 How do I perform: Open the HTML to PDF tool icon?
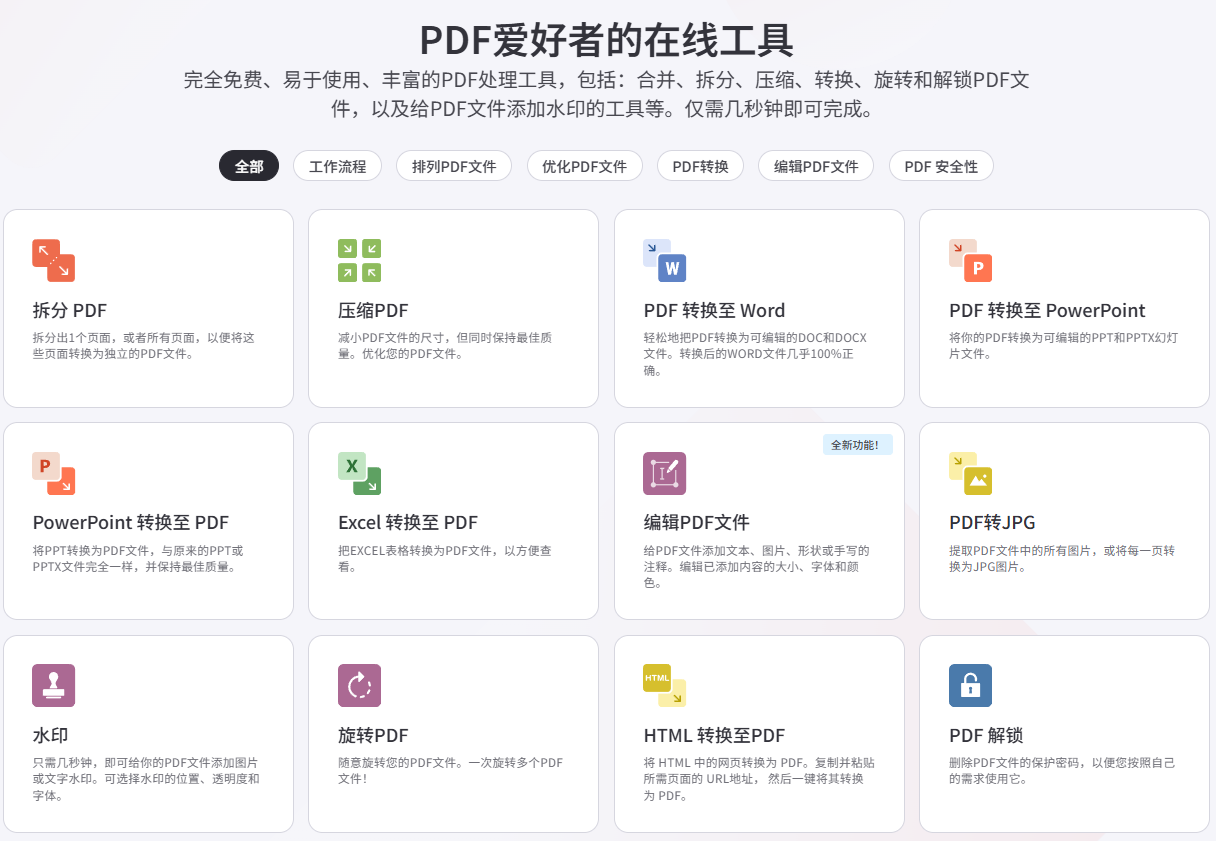coord(664,685)
